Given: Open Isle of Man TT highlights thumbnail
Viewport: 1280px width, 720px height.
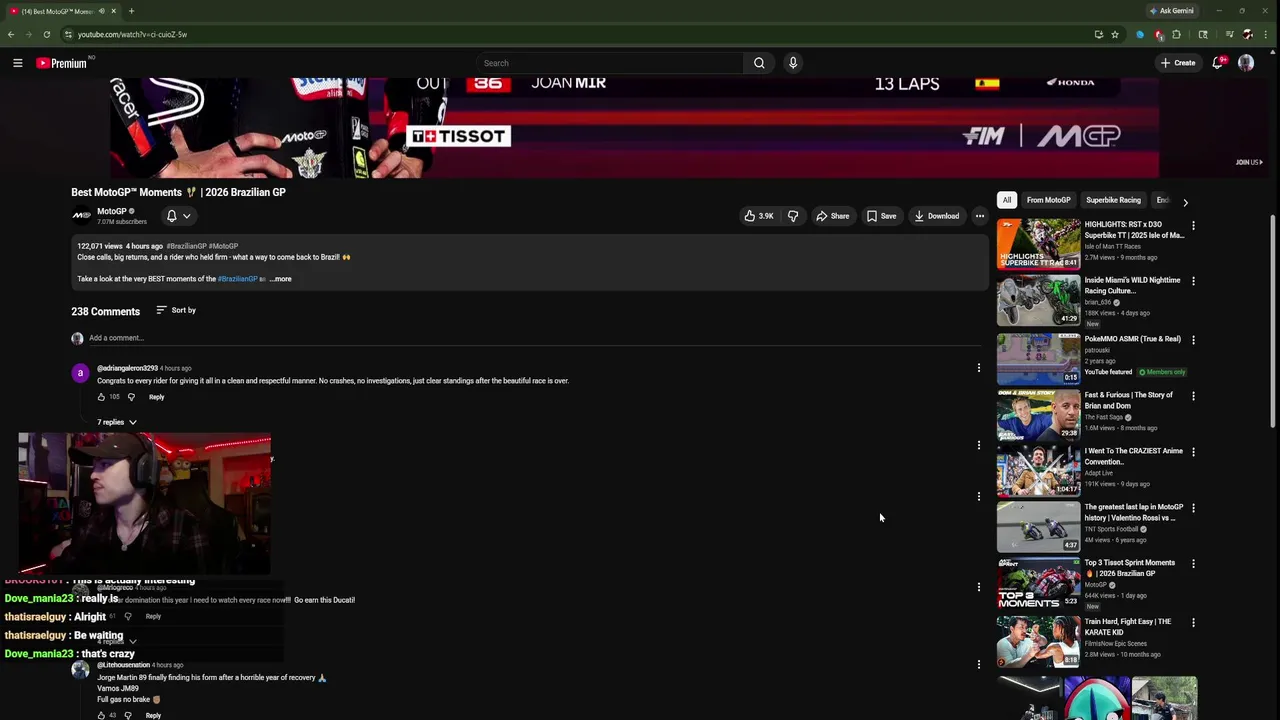Looking at the screenshot, I should (1038, 244).
